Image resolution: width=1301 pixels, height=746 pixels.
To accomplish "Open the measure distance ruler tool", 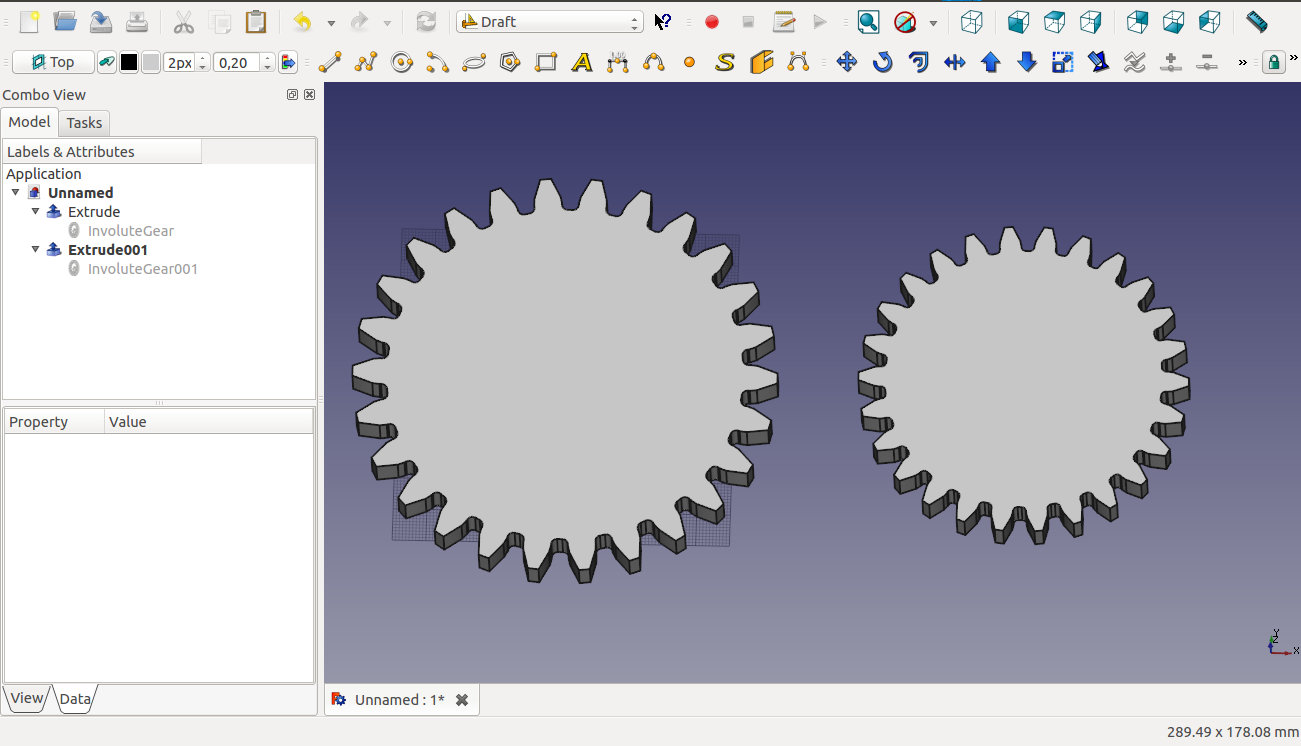I will 1256,22.
